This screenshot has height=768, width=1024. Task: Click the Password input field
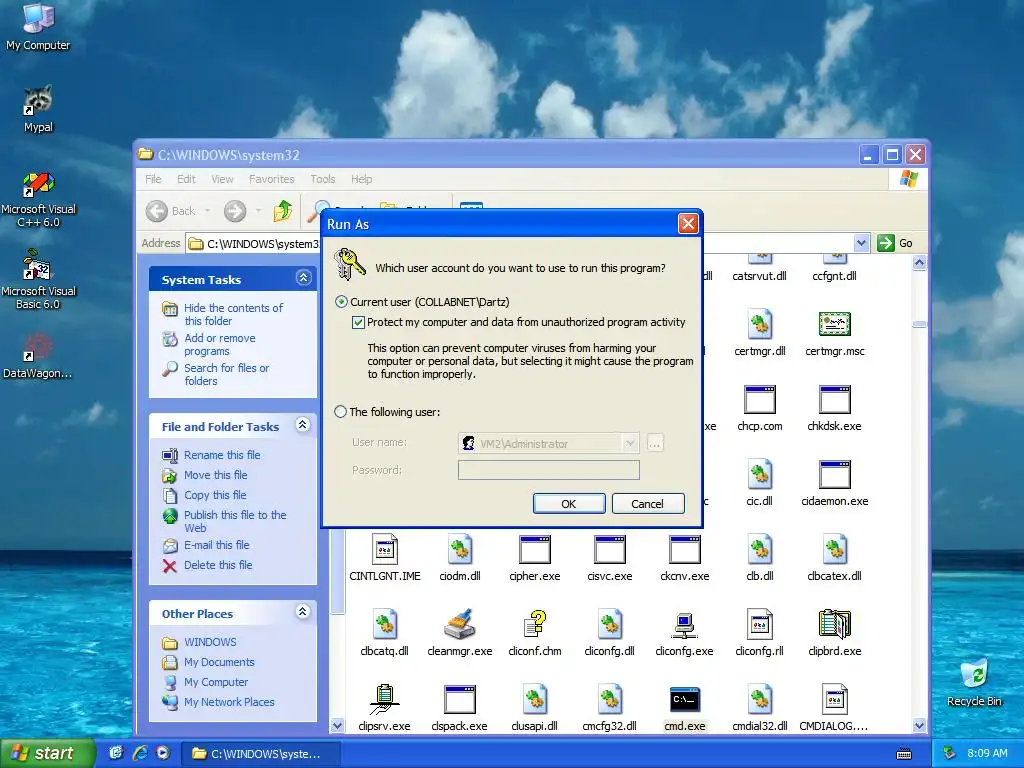coord(549,470)
